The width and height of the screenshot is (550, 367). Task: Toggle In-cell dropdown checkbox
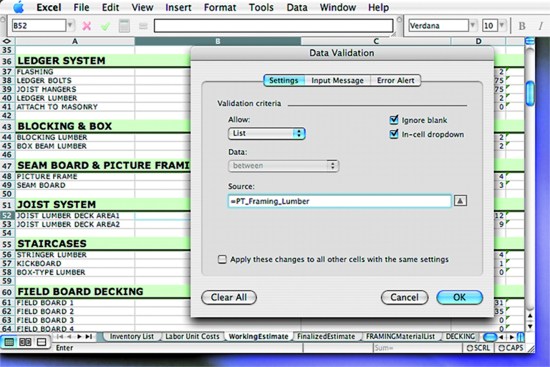coord(394,134)
